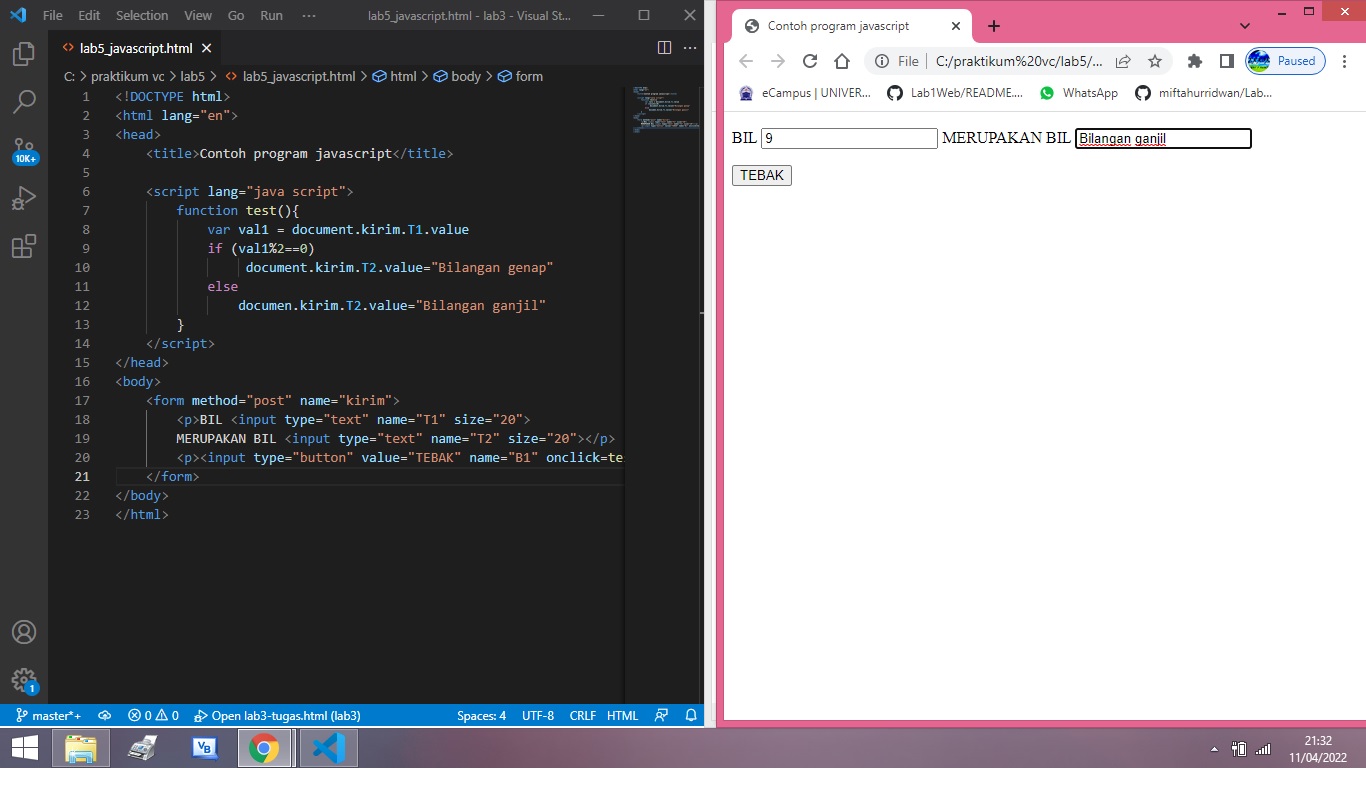Viewport: 1366px width, 804px height.
Task: Open the Explorer sidebar
Action: pyautogui.click(x=24, y=55)
